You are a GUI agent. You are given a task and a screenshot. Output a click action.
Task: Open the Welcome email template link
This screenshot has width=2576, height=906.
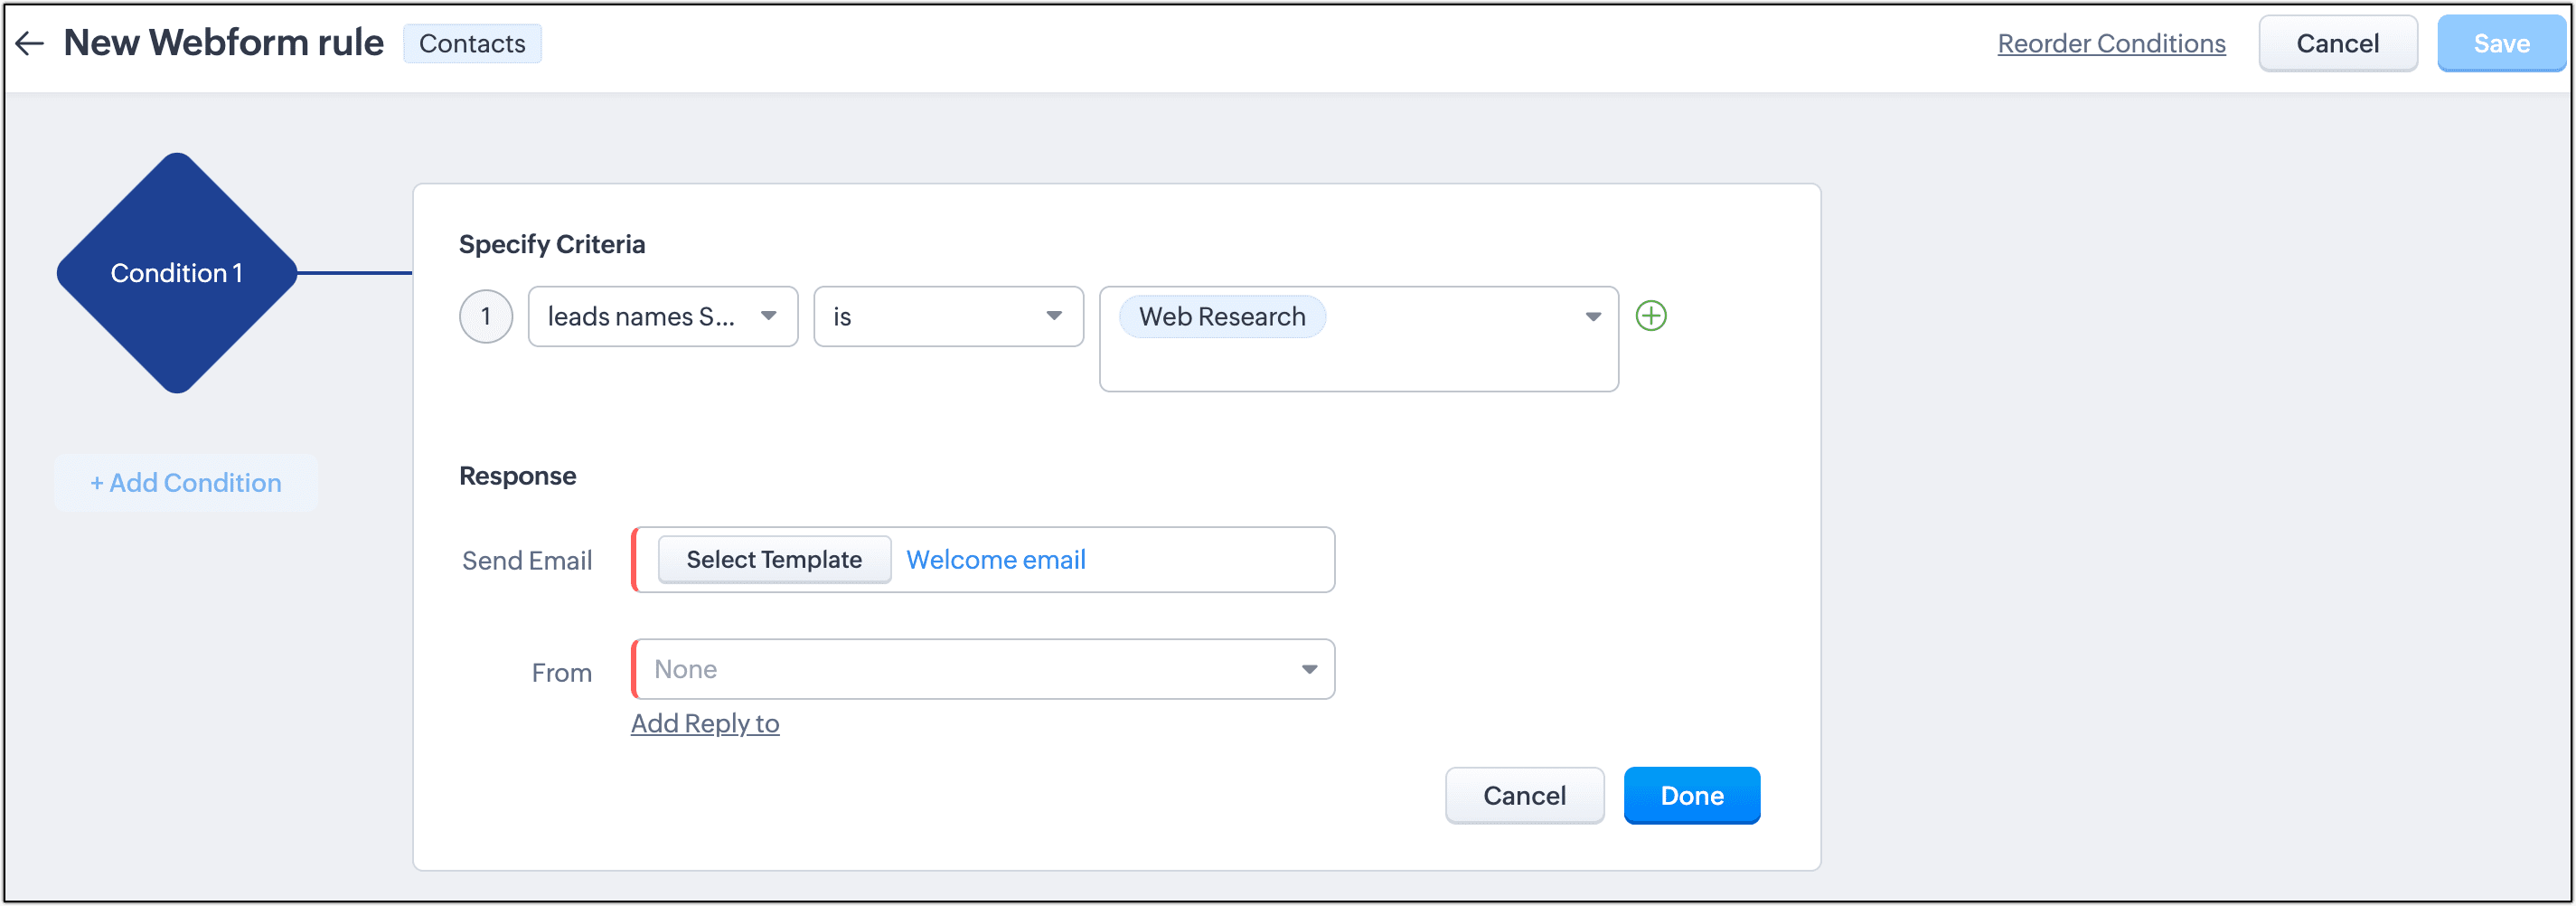coord(995,560)
